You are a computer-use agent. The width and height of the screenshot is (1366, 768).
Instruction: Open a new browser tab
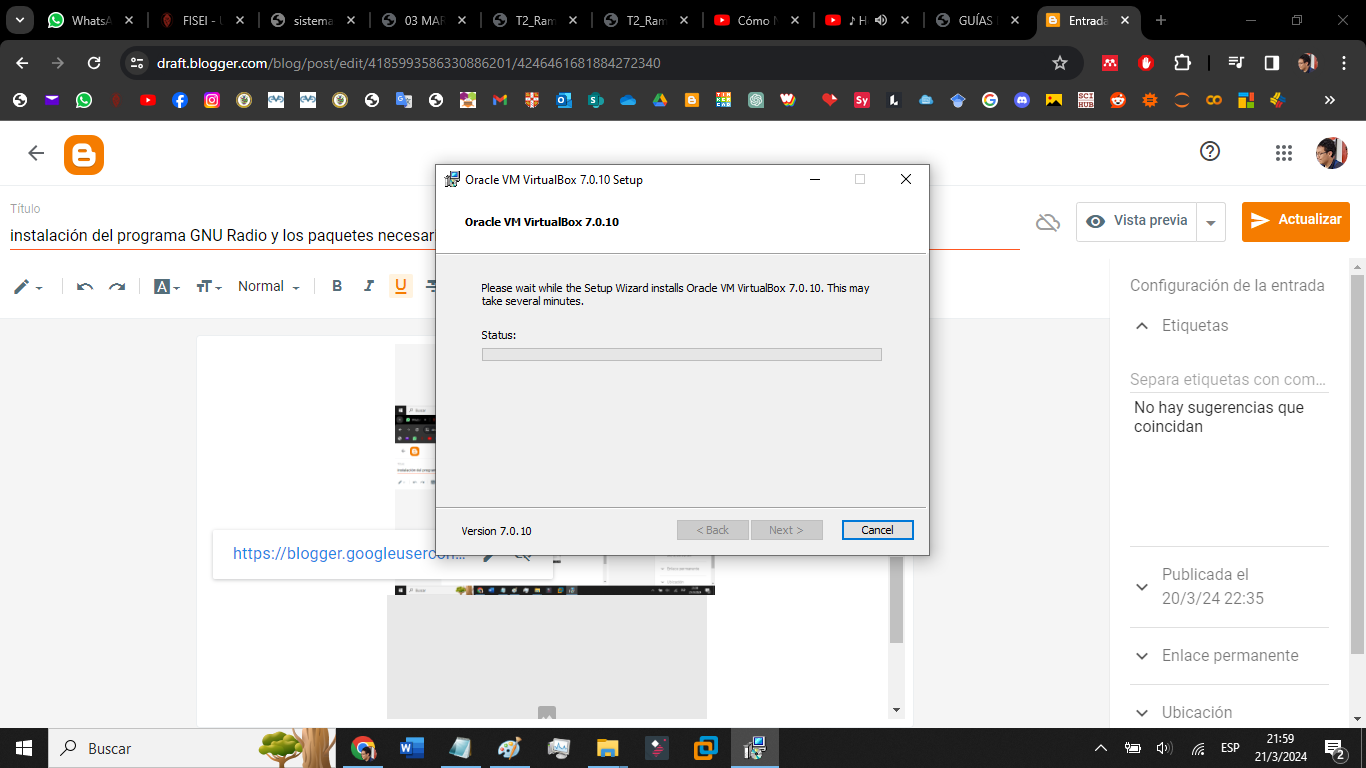tap(1161, 20)
